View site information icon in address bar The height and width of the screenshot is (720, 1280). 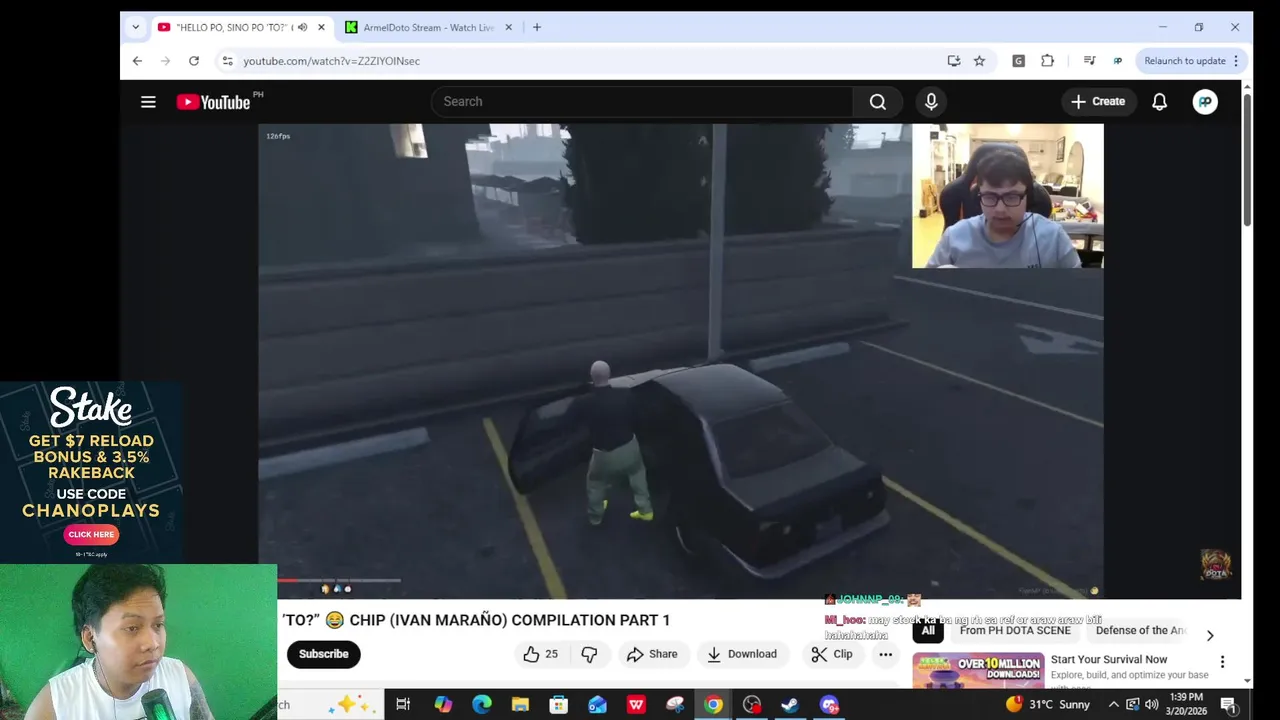(228, 61)
